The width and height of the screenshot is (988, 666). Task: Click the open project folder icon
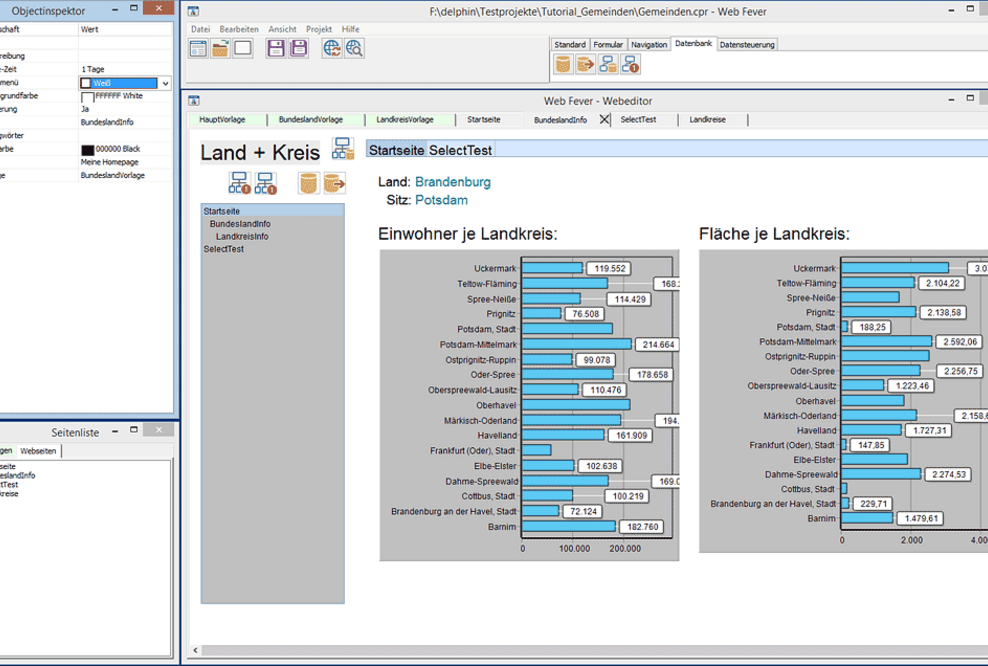[220, 49]
